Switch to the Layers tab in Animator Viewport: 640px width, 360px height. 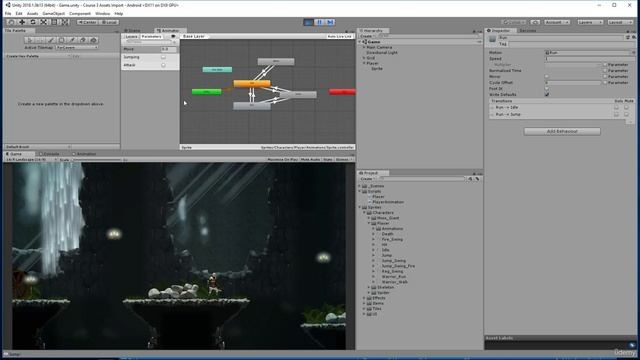point(131,36)
